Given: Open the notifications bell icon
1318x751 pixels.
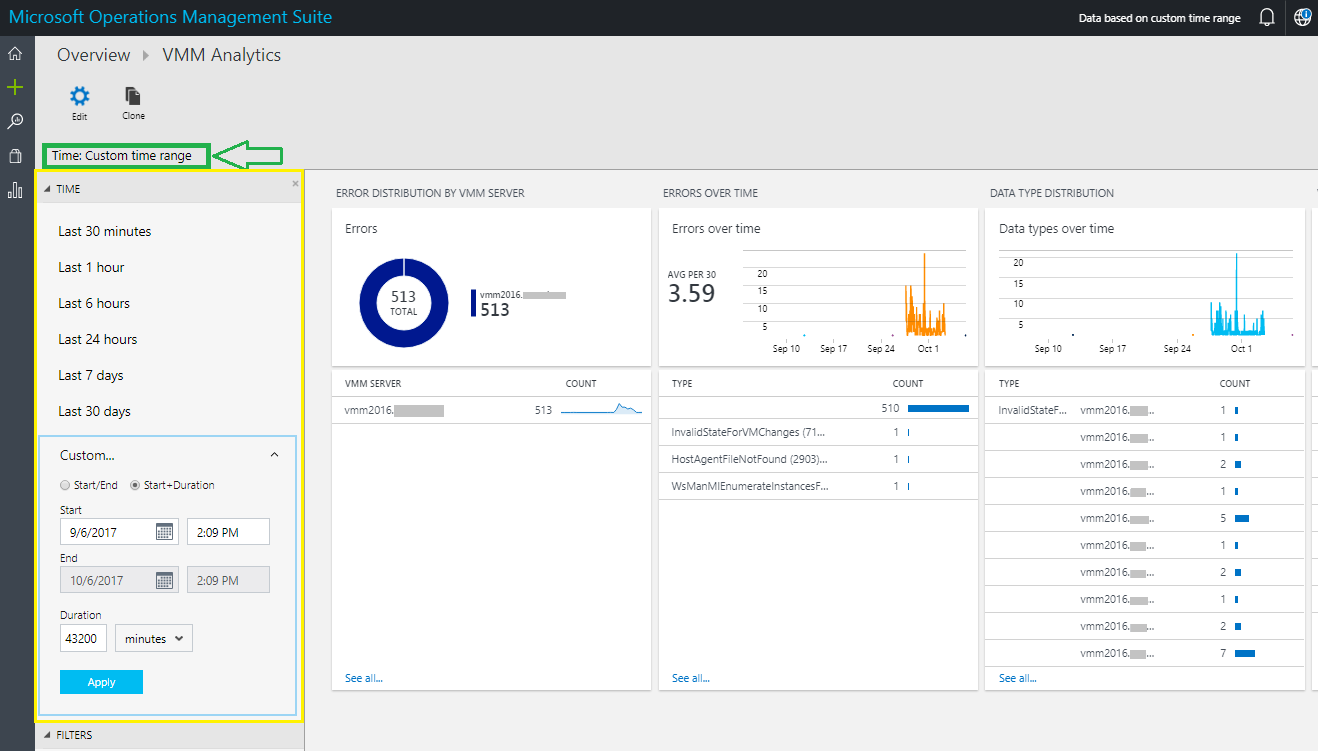Looking at the screenshot, I should pyautogui.click(x=1267, y=18).
